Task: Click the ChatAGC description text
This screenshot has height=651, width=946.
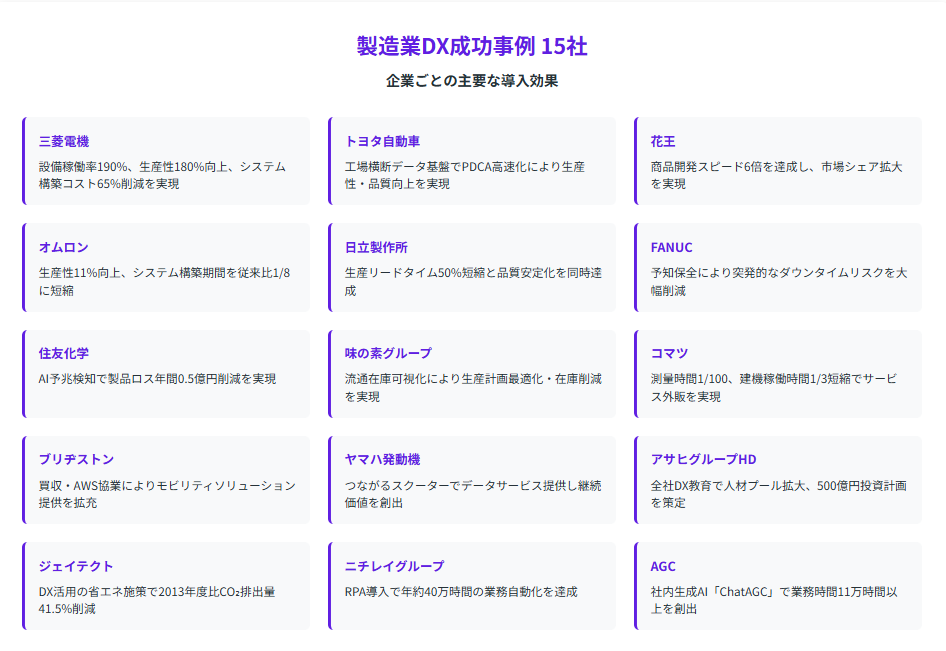Action: (773, 600)
